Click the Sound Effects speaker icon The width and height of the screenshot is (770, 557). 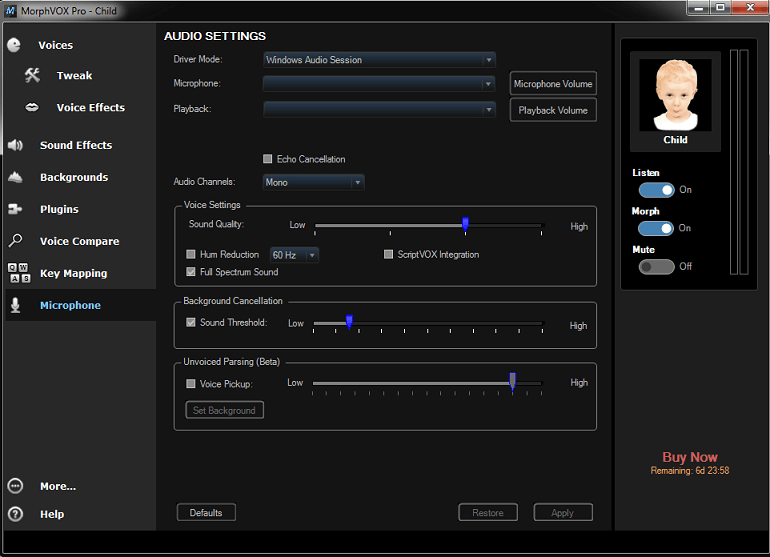(15, 145)
